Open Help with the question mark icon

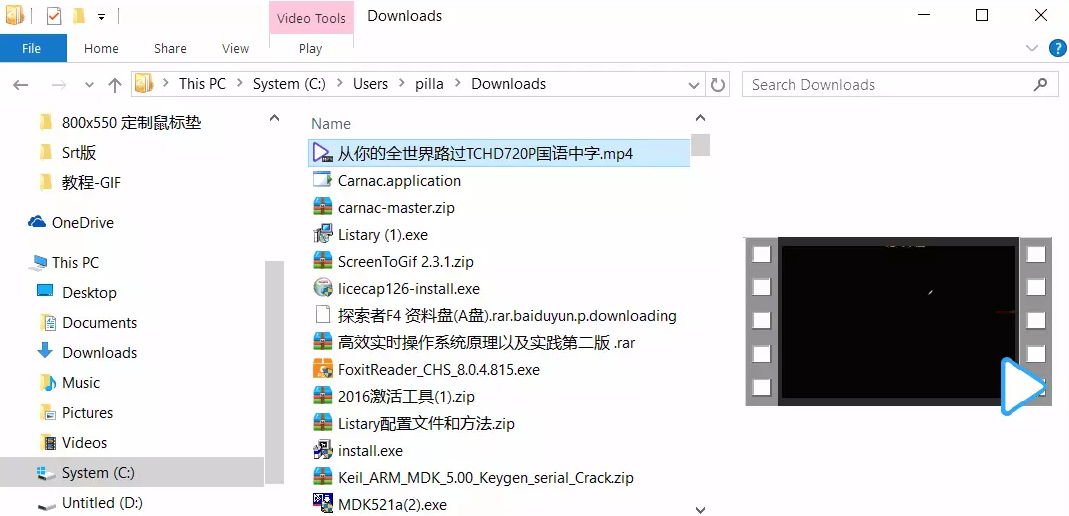click(1056, 48)
